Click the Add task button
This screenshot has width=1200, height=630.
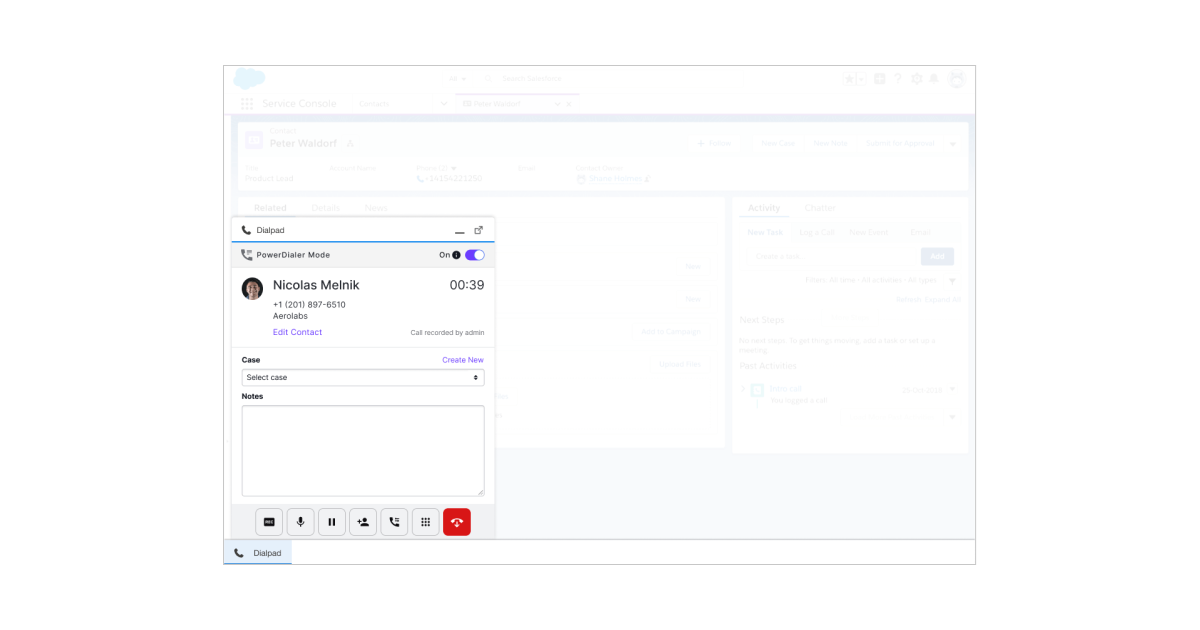[937, 257]
